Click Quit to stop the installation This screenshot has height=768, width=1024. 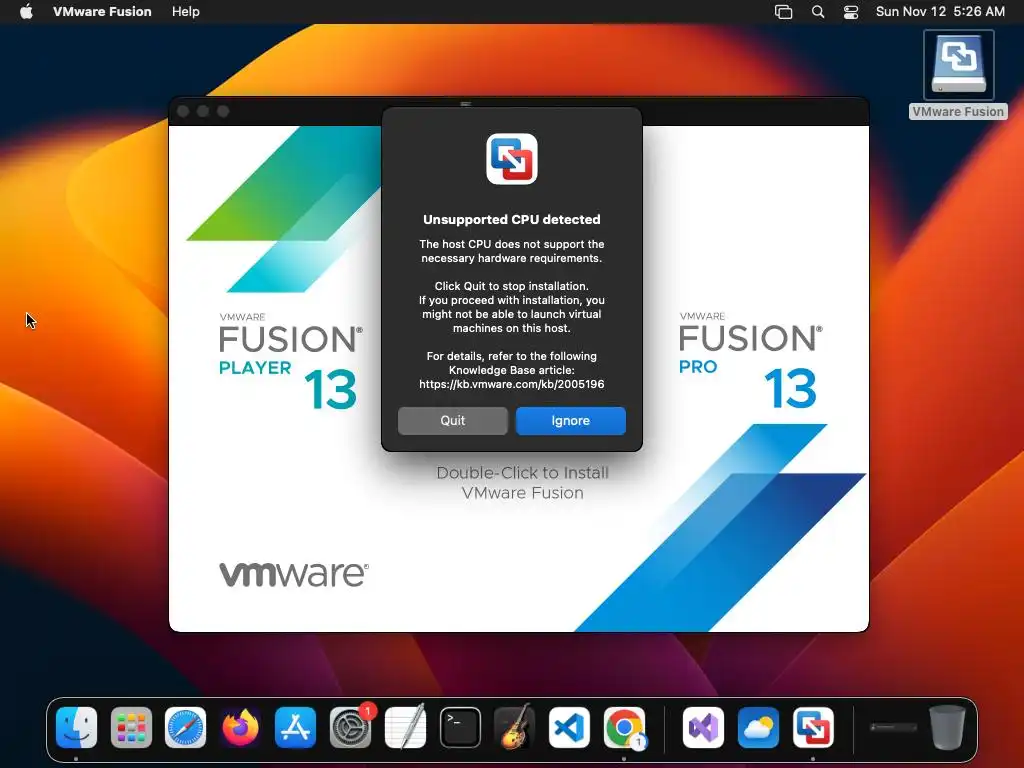click(x=453, y=421)
